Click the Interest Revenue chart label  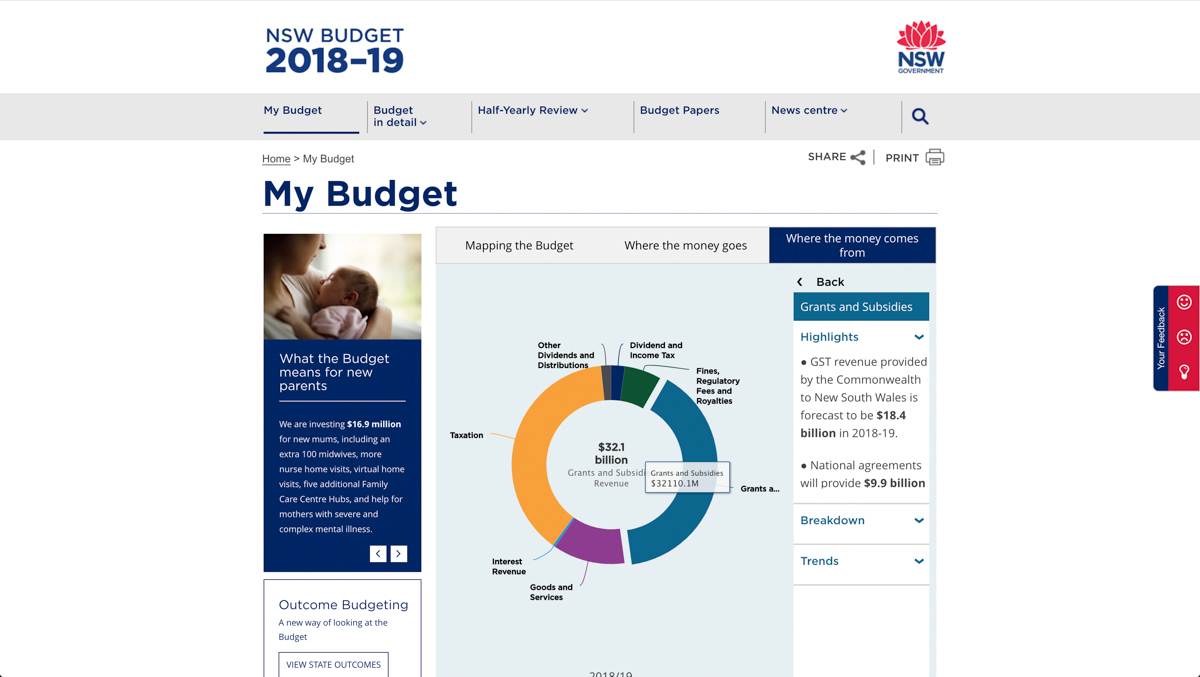[x=509, y=567]
